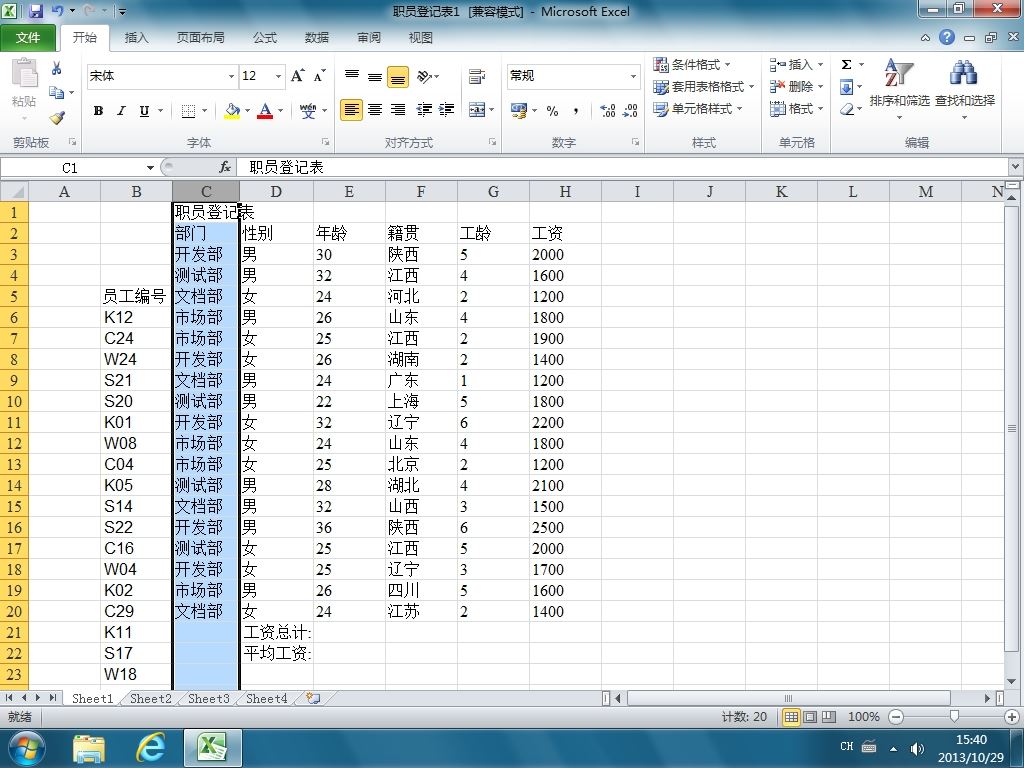The height and width of the screenshot is (768, 1024).
Task: Click the zoom slider handle
Action: pos(954,716)
